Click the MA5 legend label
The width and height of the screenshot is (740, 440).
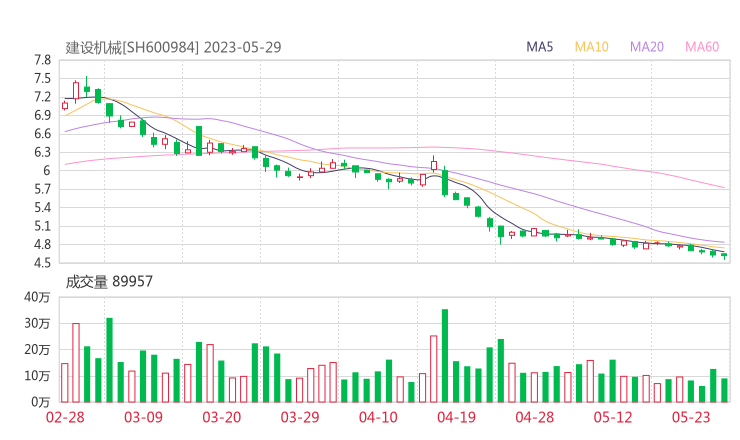539,47
